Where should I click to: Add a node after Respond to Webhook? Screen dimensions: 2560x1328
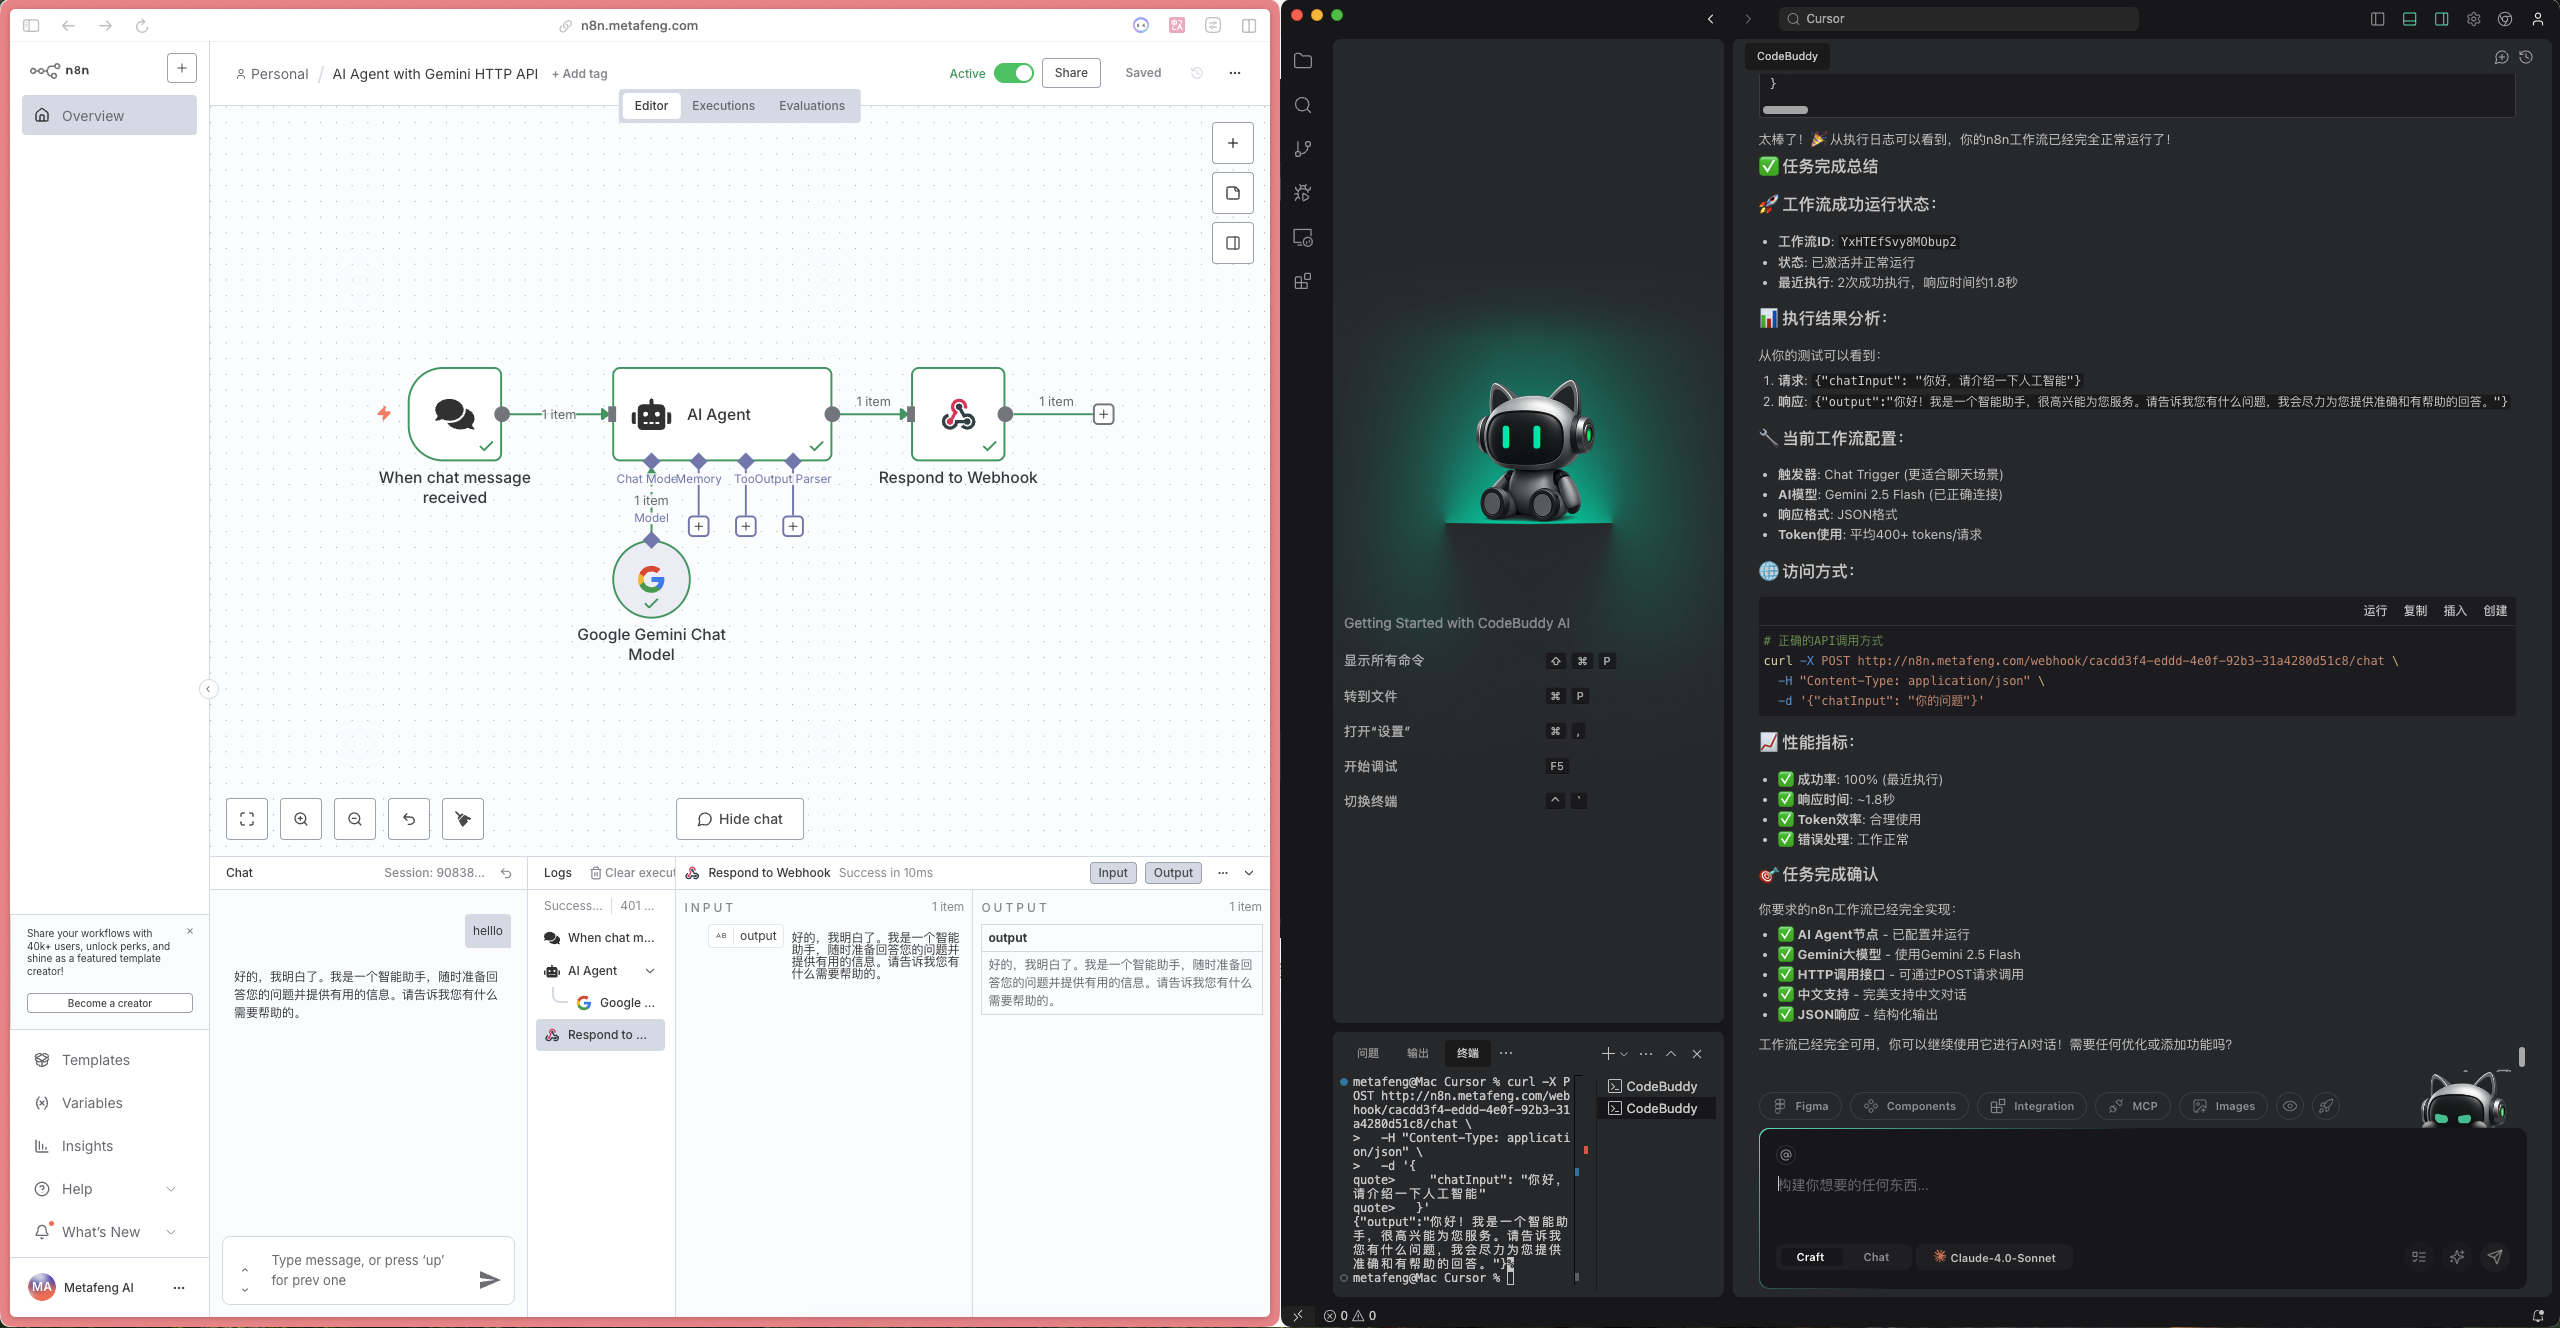(x=1104, y=414)
